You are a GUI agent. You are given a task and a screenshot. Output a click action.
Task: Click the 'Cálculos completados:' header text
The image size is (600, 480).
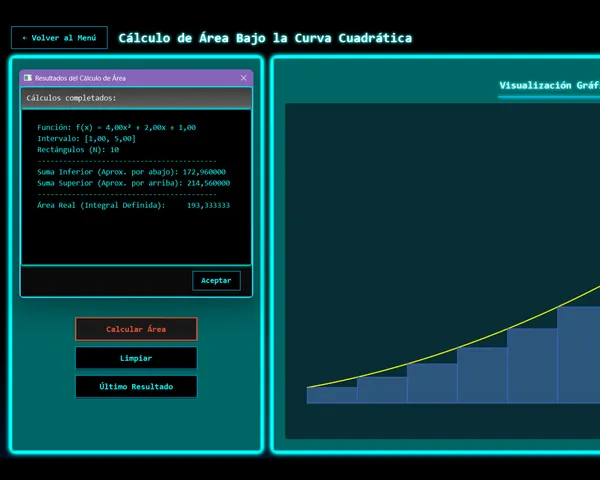pyautogui.click(x=71, y=98)
